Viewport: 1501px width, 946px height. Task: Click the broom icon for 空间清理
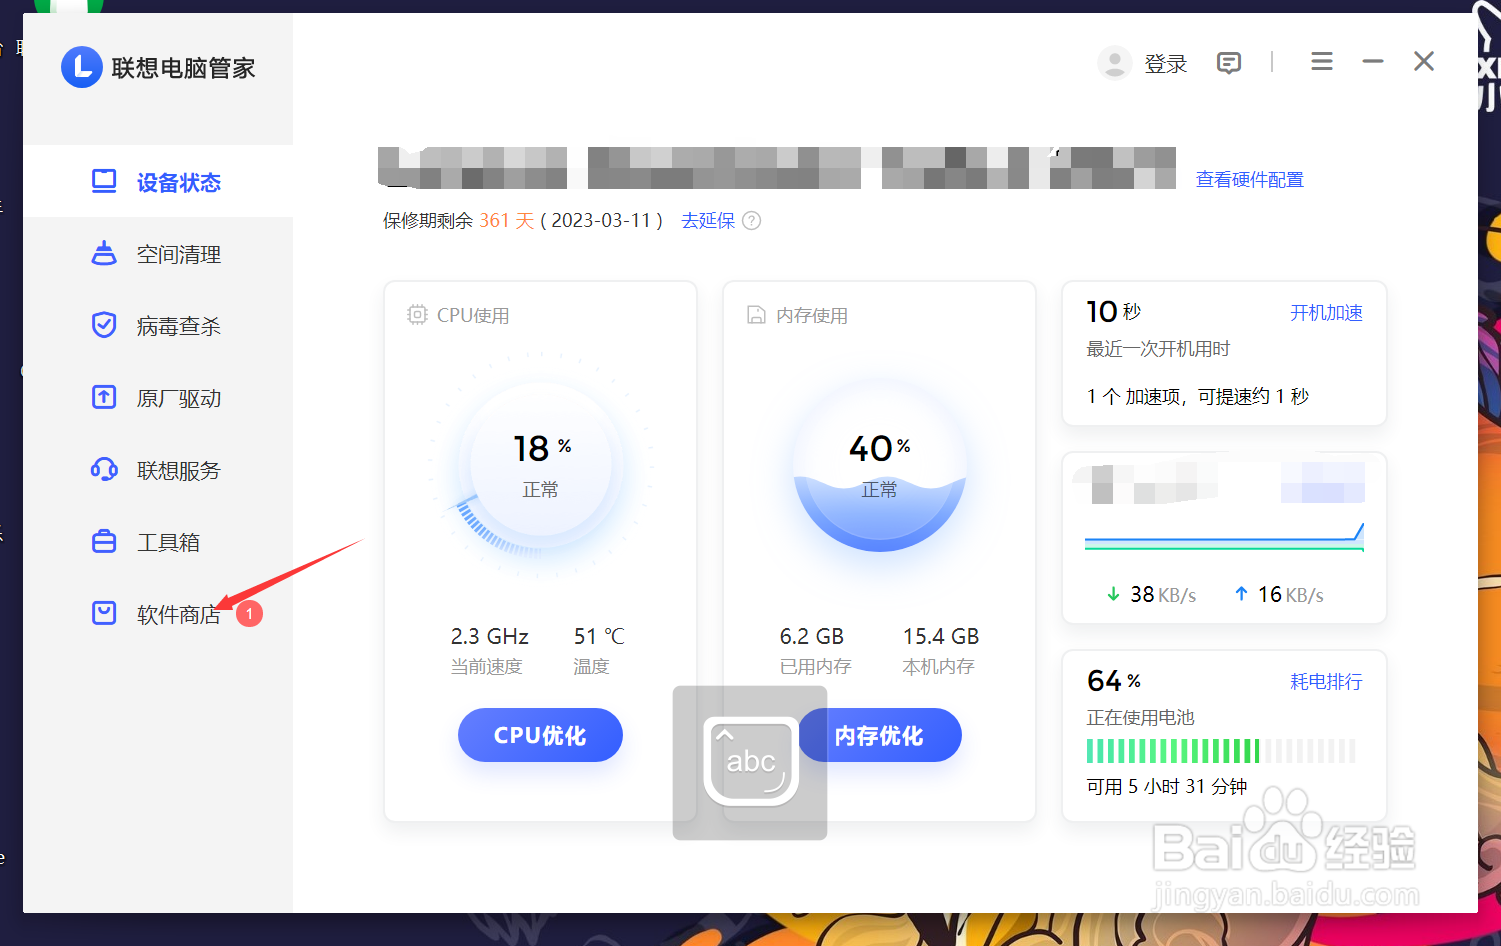pyautogui.click(x=104, y=253)
